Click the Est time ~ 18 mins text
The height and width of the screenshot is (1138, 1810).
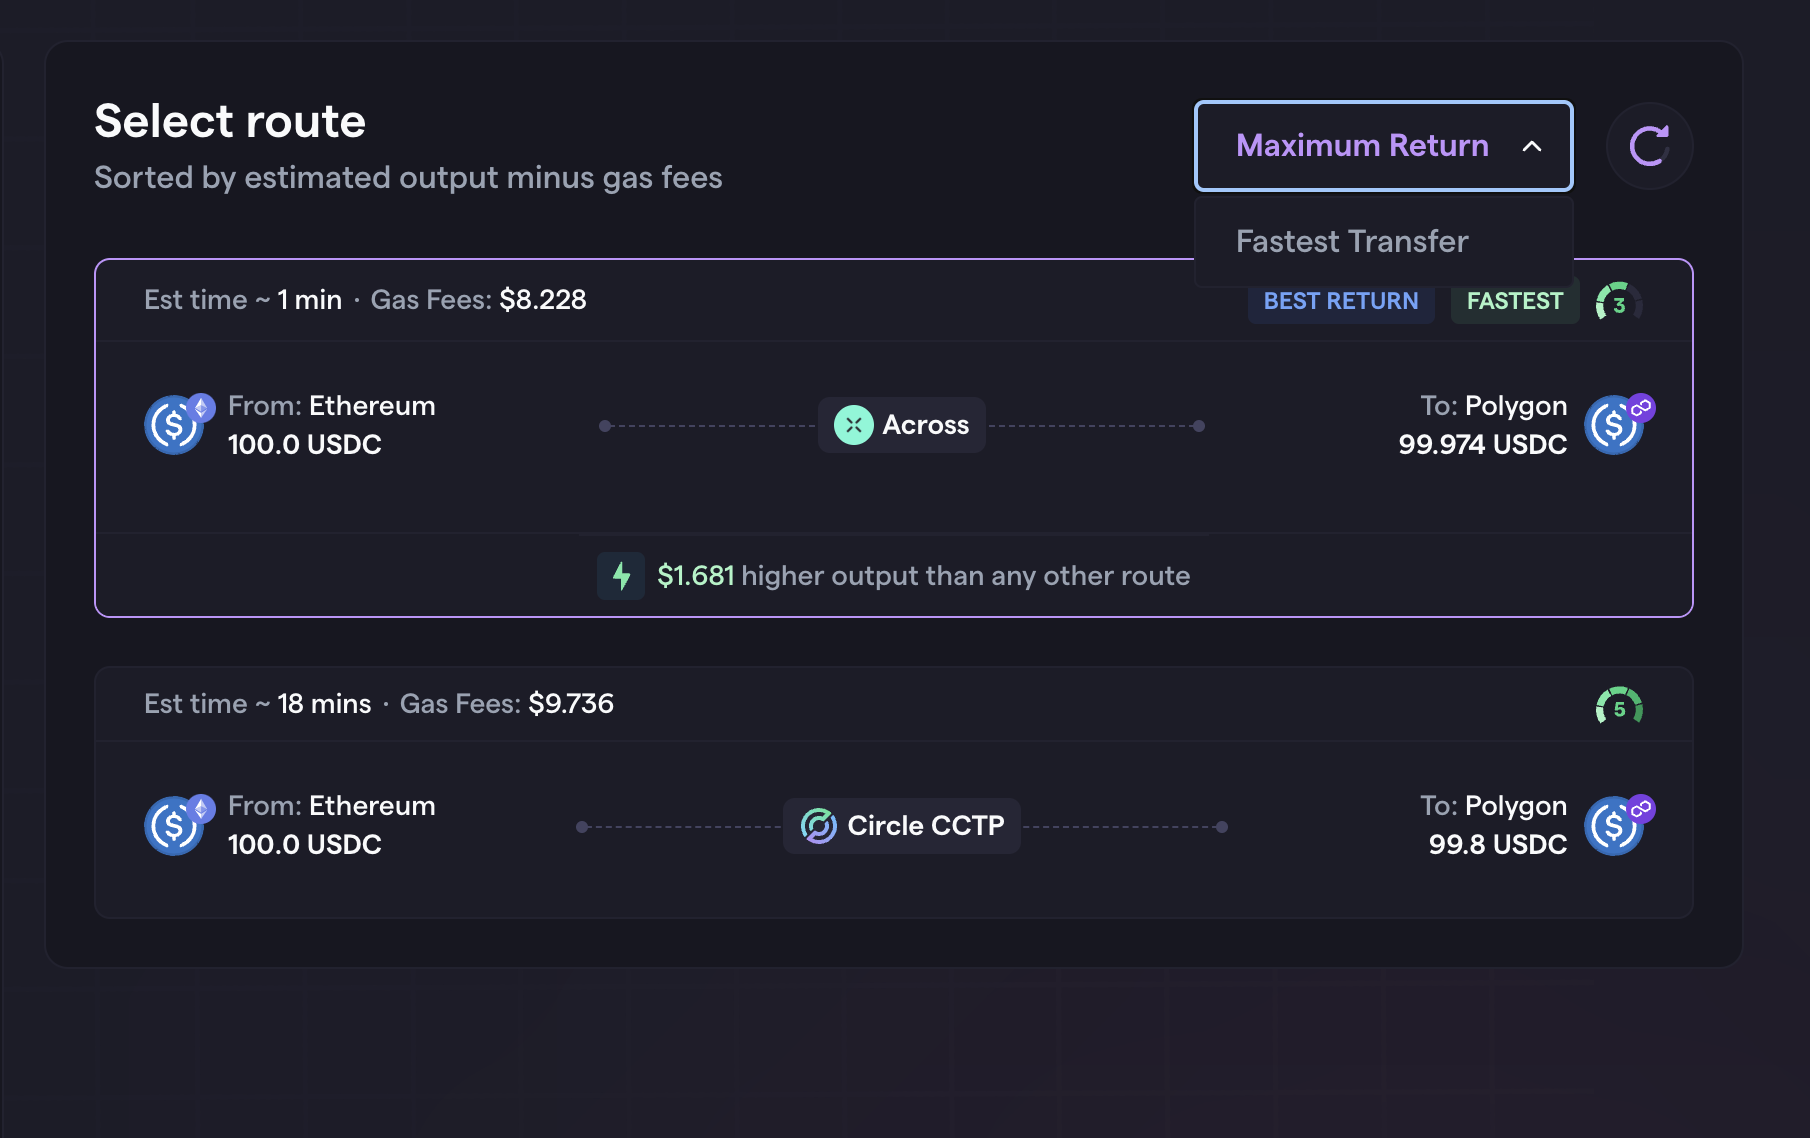tap(257, 704)
